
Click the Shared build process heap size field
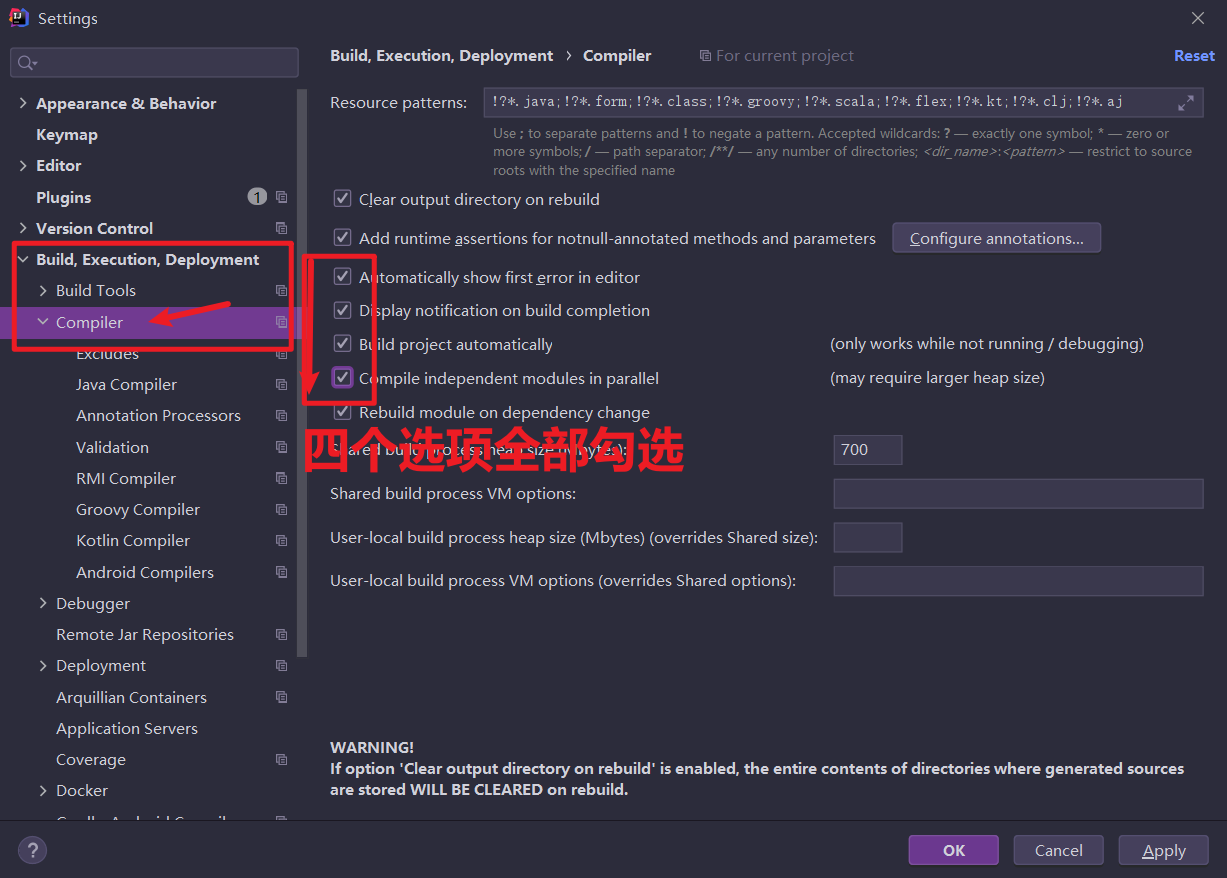coord(868,450)
